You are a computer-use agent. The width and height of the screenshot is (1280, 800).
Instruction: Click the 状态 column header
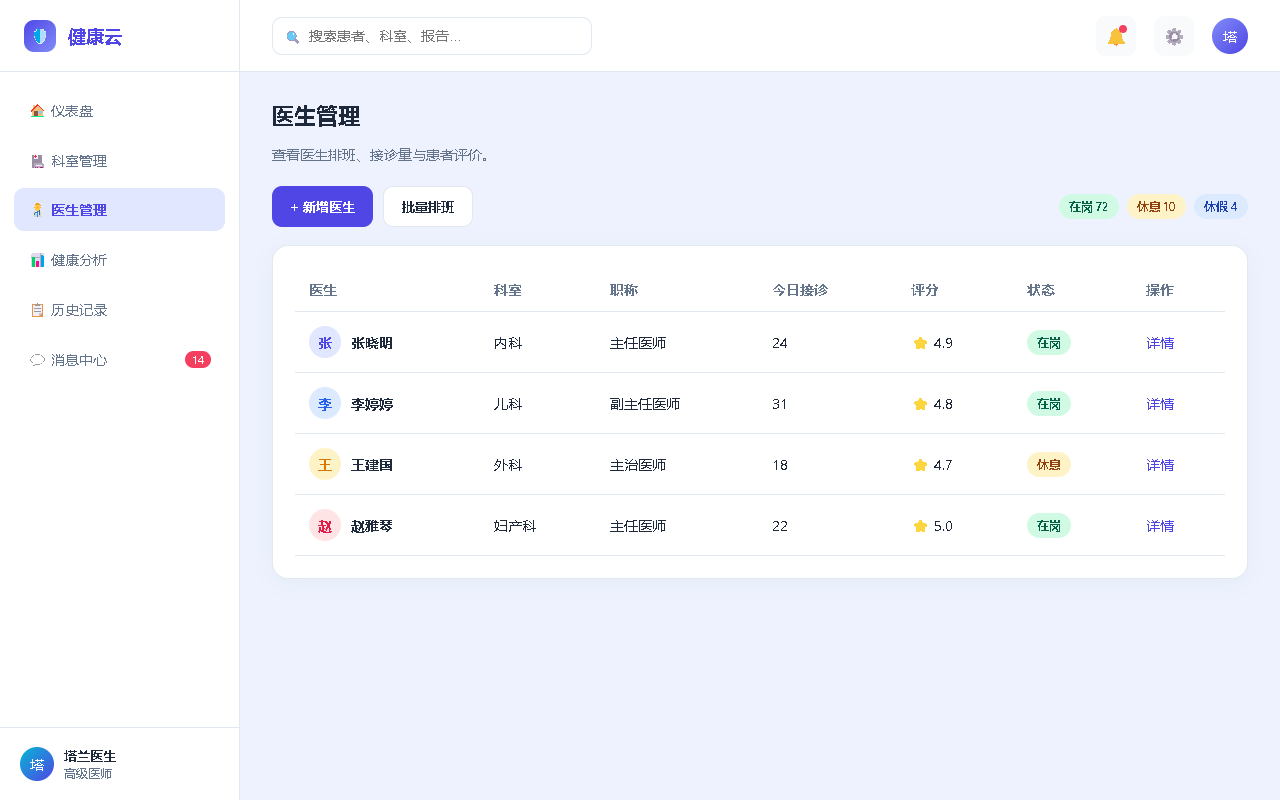pyautogui.click(x=1041, y=290)
